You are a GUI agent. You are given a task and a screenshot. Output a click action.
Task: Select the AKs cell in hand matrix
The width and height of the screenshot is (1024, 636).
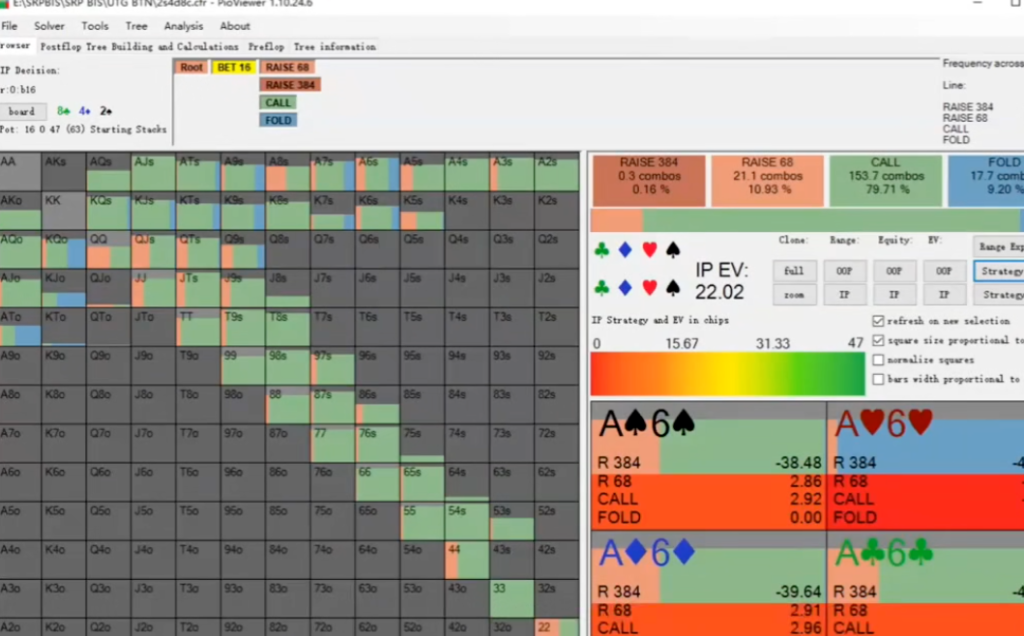click(63, 170)
